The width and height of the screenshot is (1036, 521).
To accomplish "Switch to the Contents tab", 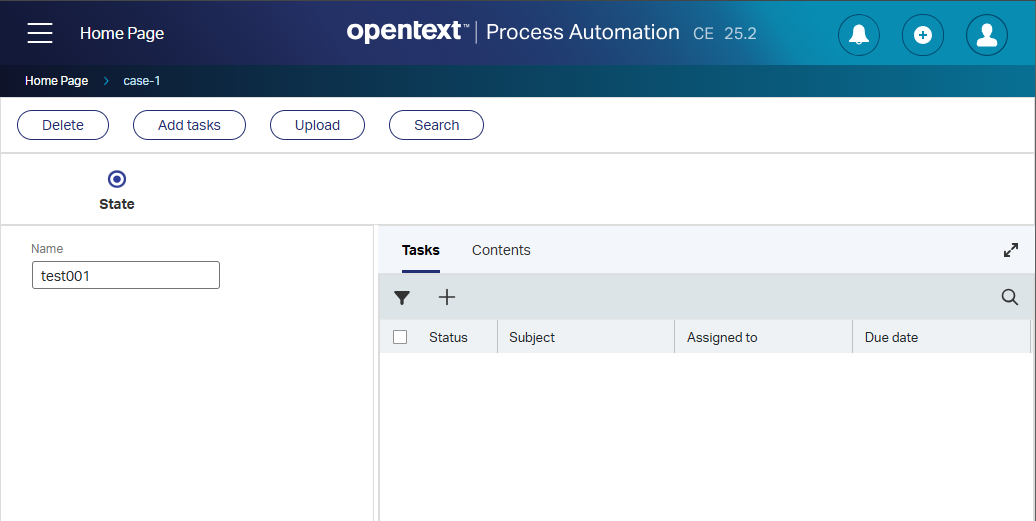I will [501, 250].
